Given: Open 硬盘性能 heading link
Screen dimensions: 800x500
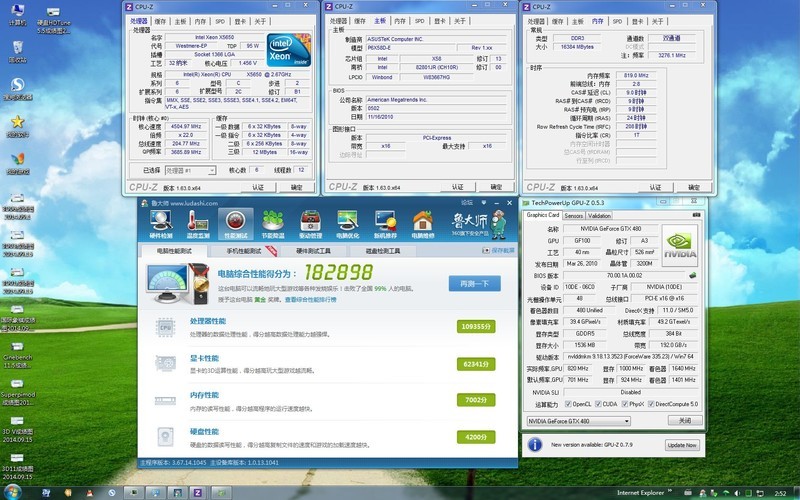Looking at the screenshot, I should (204, 432).
